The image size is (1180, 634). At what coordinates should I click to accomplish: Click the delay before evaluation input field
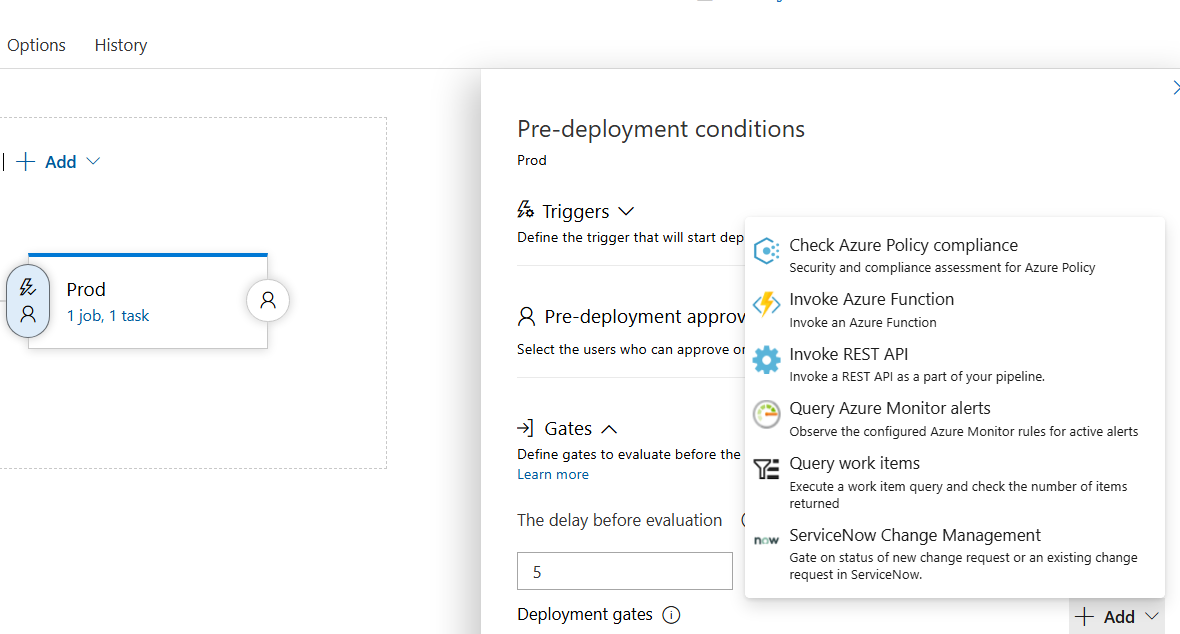coord(625,571)
